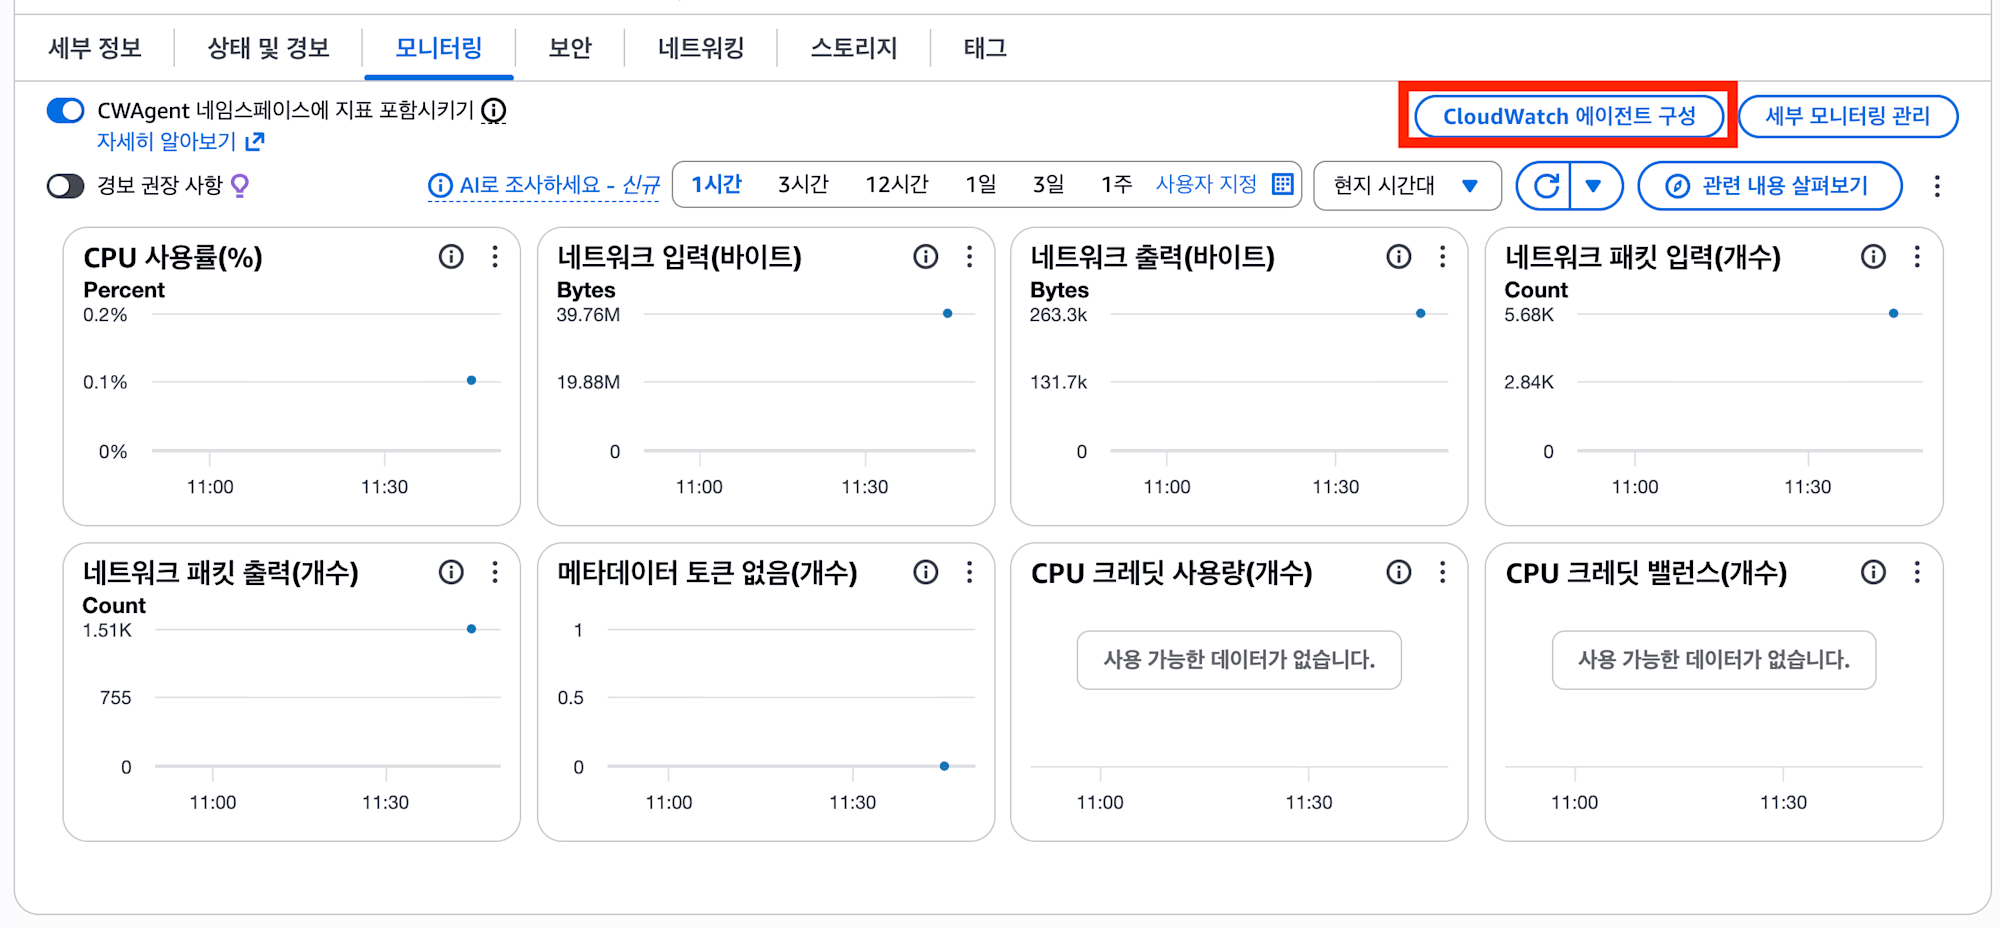
Task: Select the 3시간 time range option
Action: tap(803, 184)
